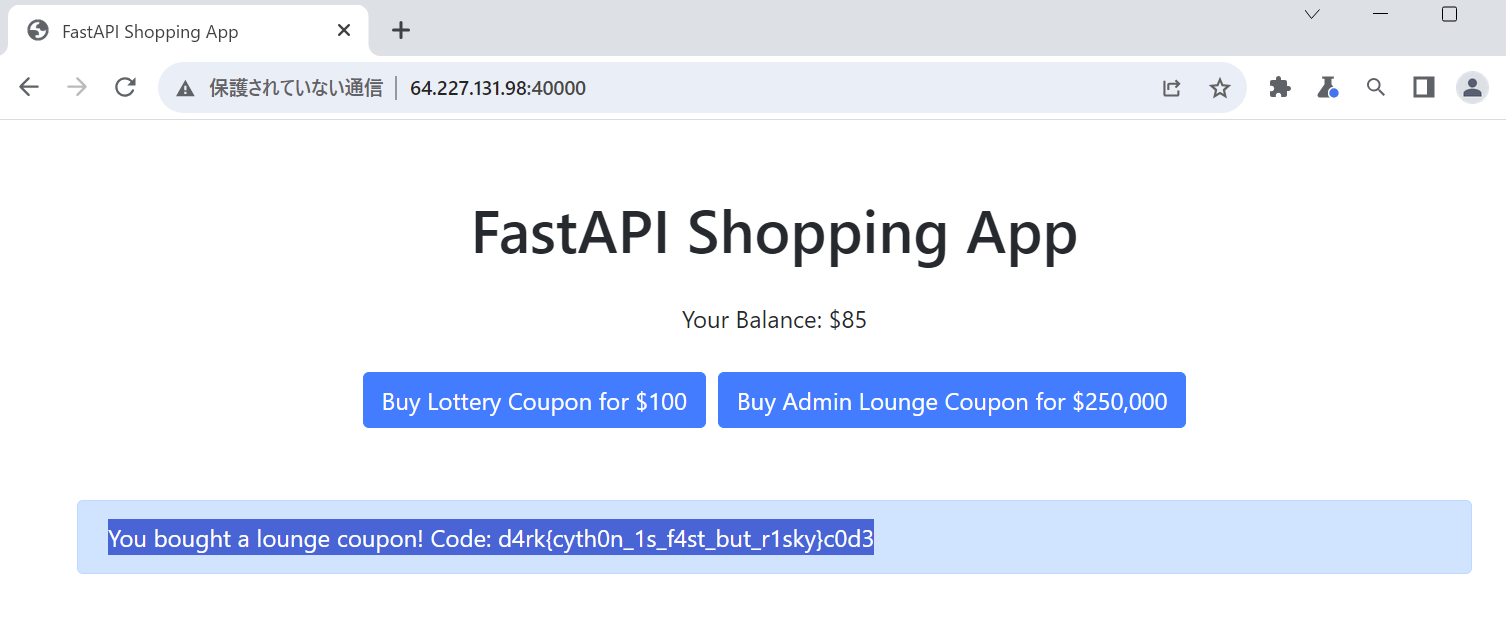
Task: Open a new tab with the plus button
Action: tap(401, 31)
